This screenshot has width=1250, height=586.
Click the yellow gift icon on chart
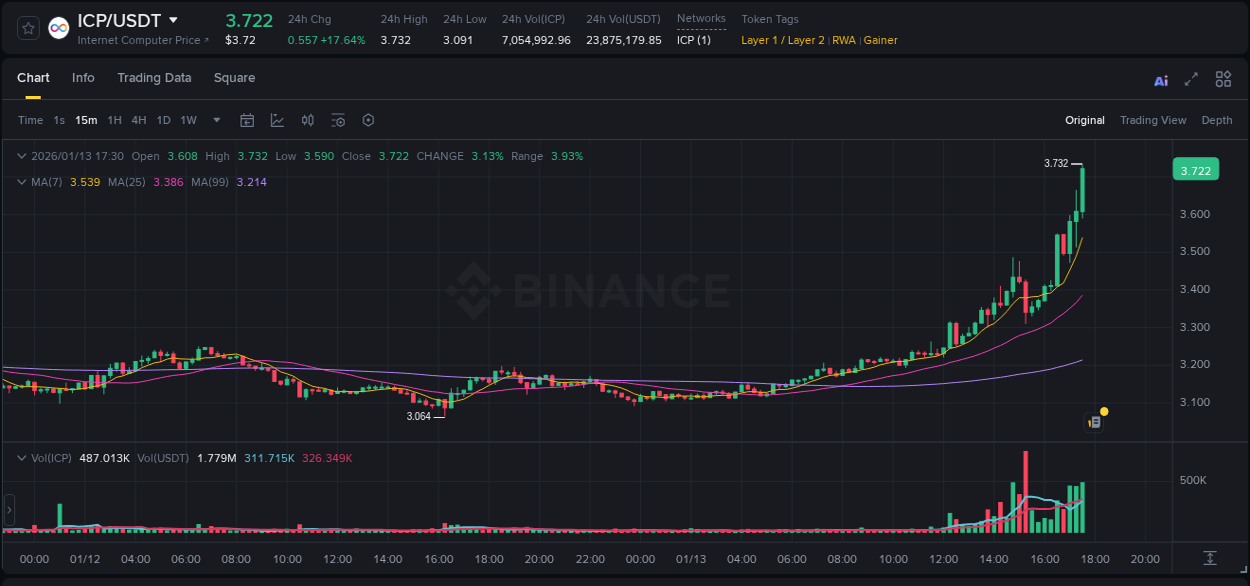click(1103, 411)
